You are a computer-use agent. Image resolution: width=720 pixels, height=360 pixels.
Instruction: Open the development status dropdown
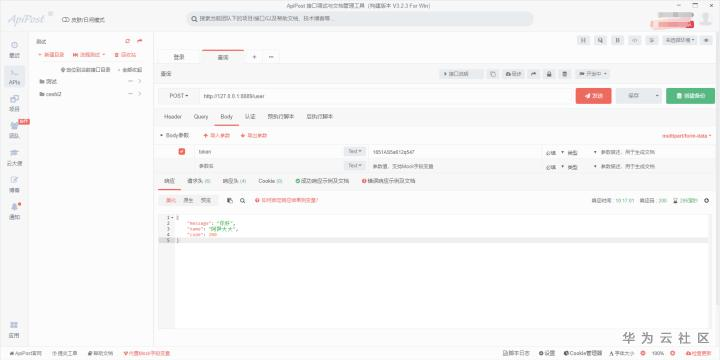[x=593, y=74]
